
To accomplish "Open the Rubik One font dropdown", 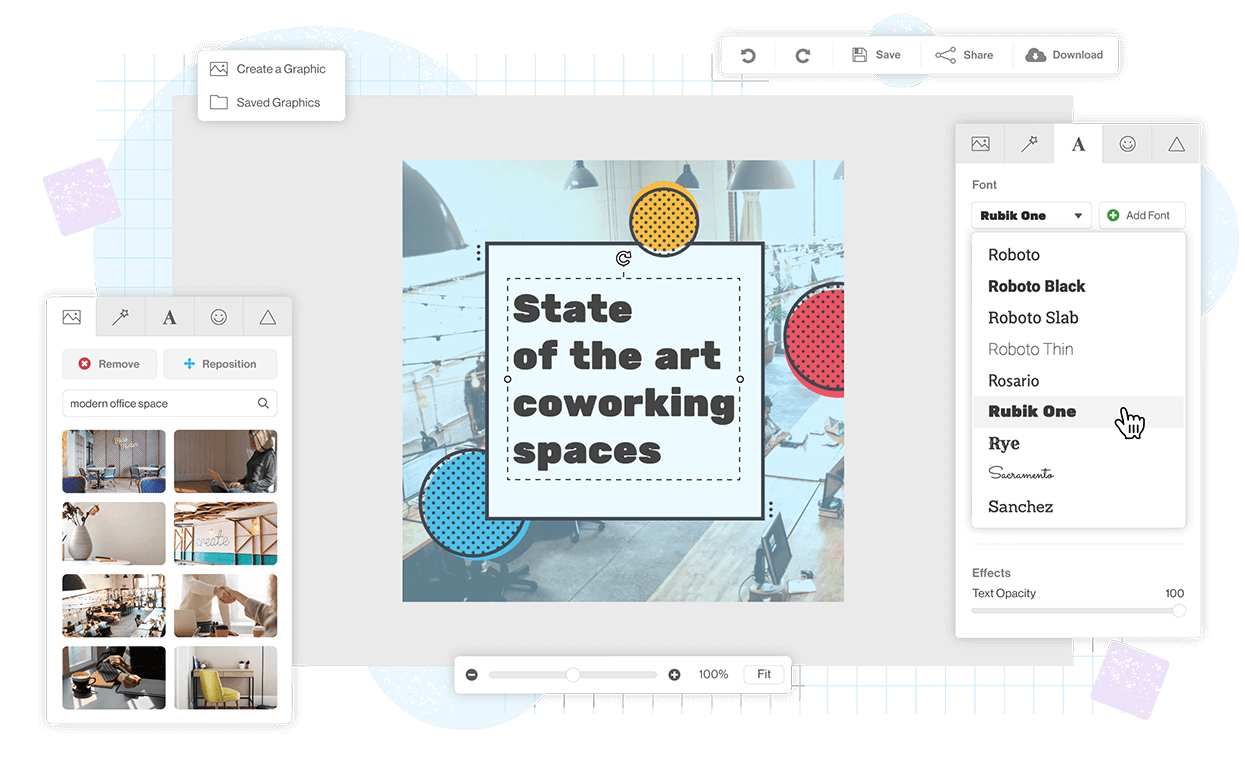I will click(1031, 215).
